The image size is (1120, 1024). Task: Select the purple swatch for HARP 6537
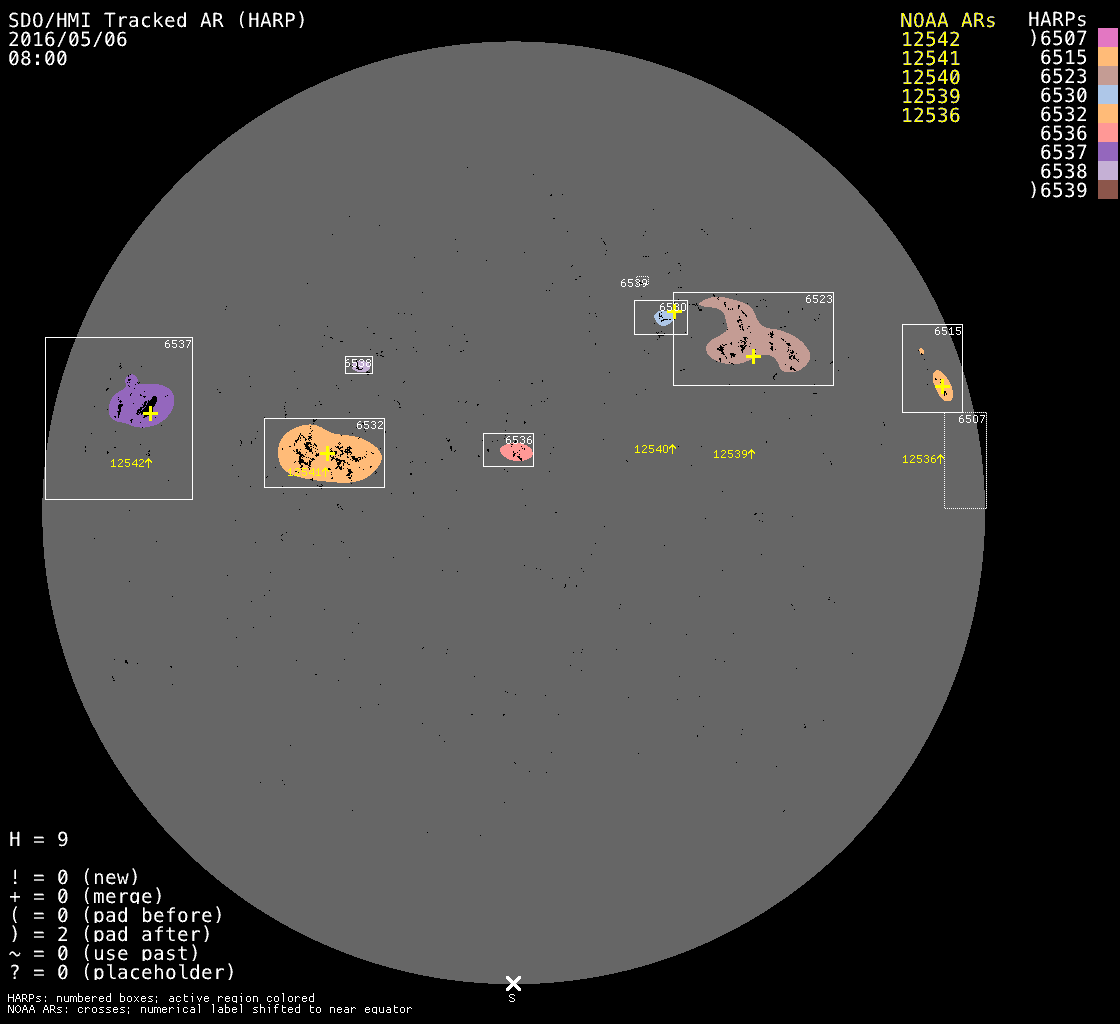pos(1107,152)
